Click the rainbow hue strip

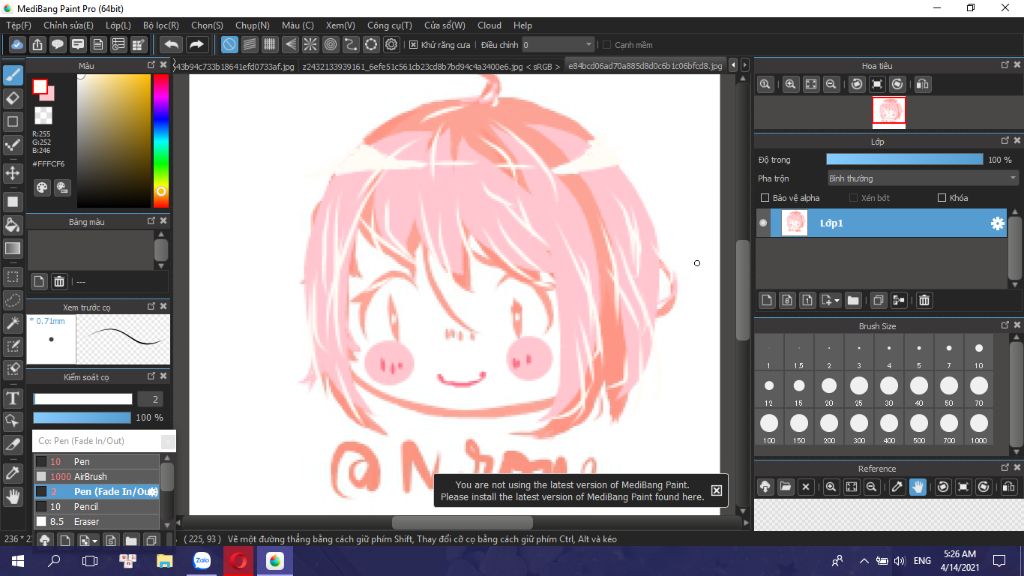coord(161,140)
